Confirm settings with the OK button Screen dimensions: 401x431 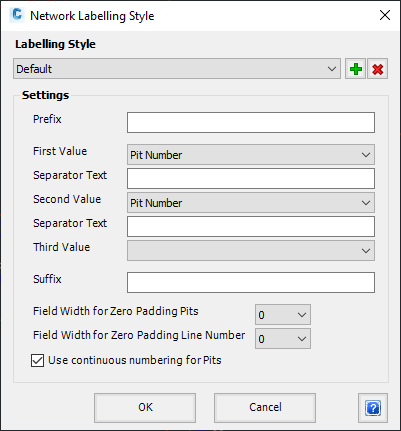click(145, 408)
